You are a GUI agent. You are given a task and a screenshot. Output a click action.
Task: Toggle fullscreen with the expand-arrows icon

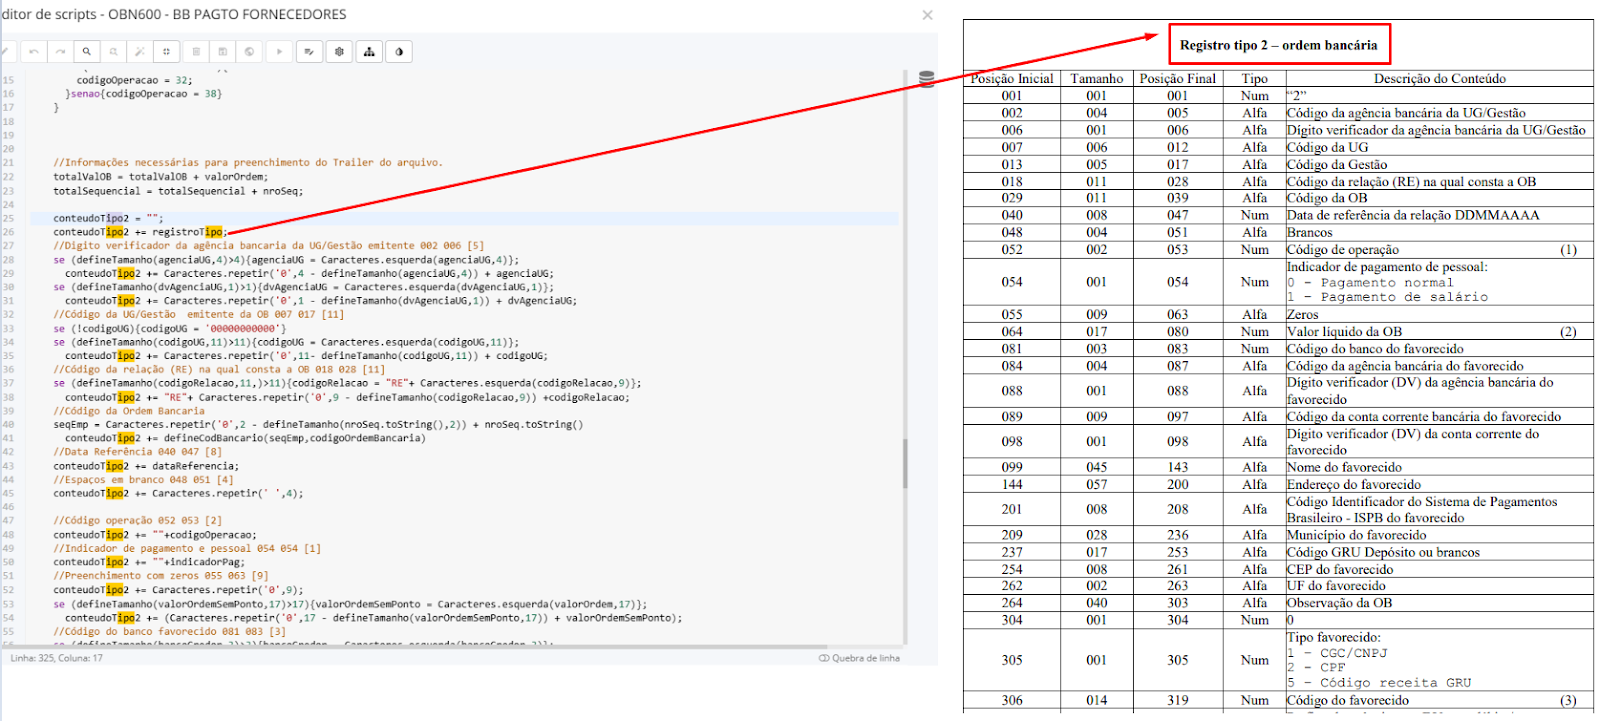click(167, 52)
